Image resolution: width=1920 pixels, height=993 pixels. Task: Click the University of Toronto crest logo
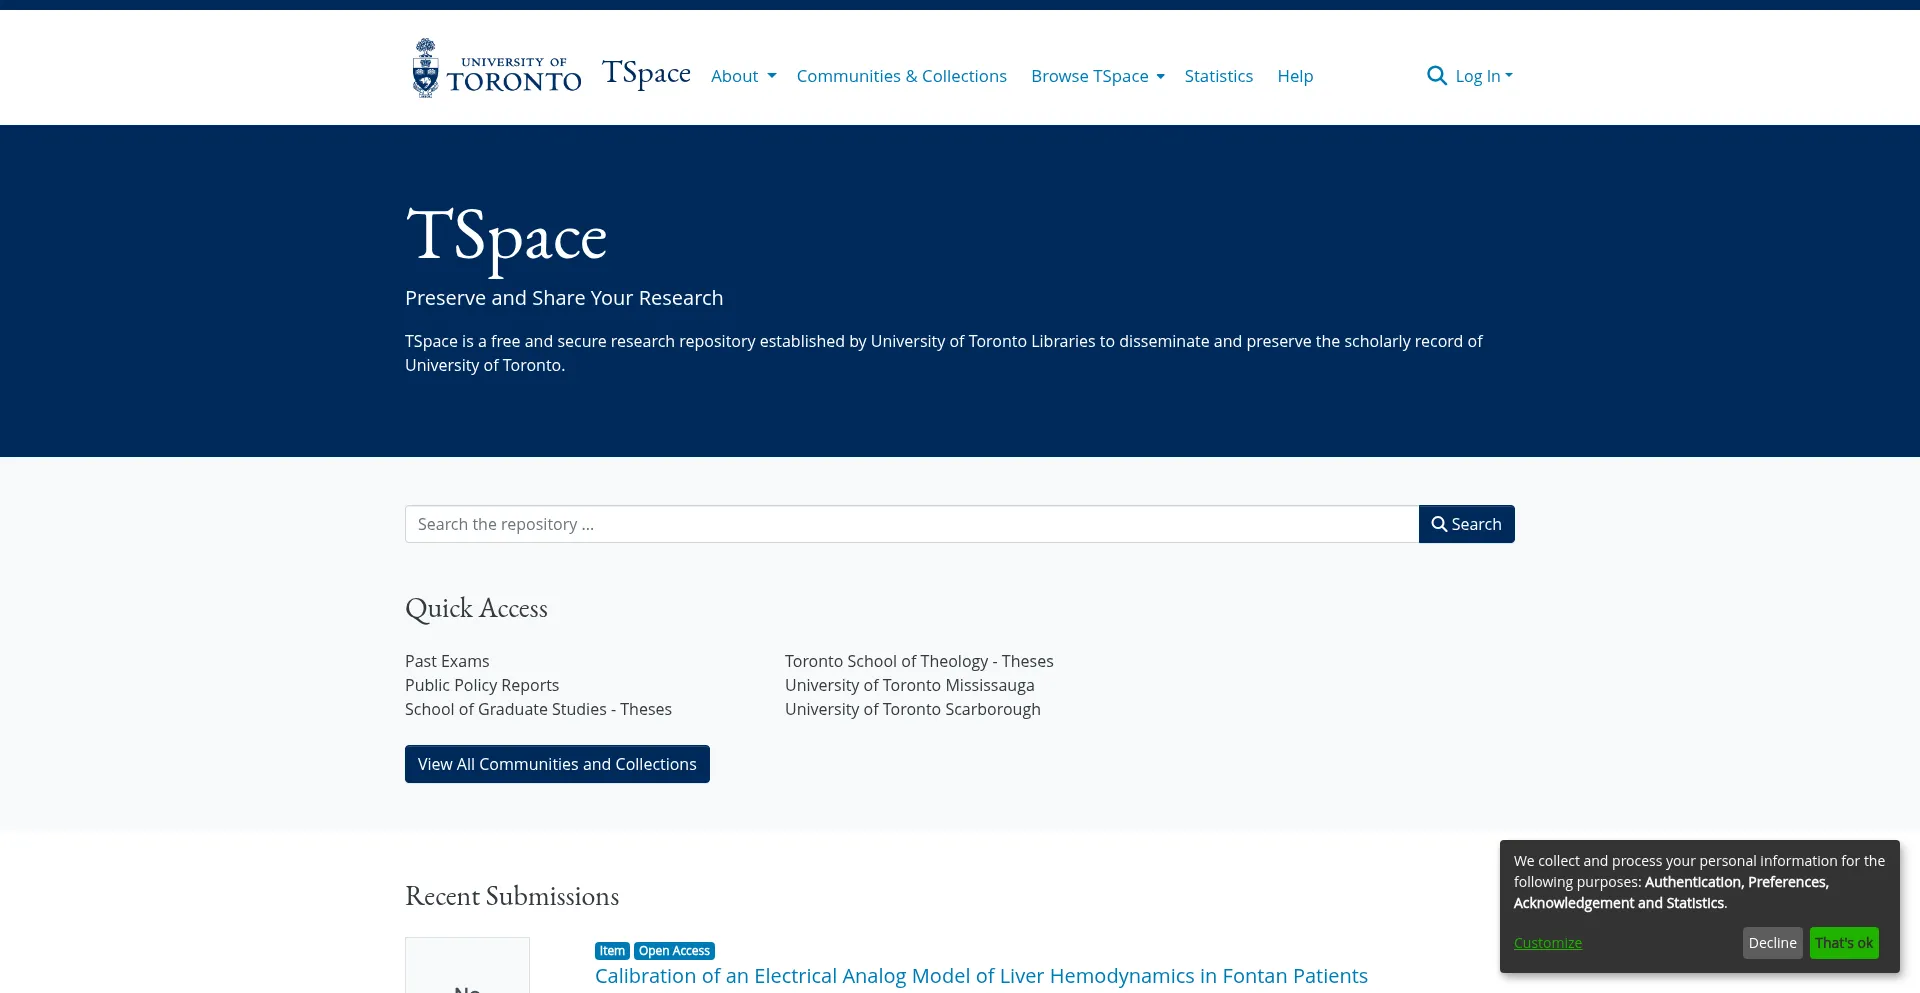click(426, 68)
